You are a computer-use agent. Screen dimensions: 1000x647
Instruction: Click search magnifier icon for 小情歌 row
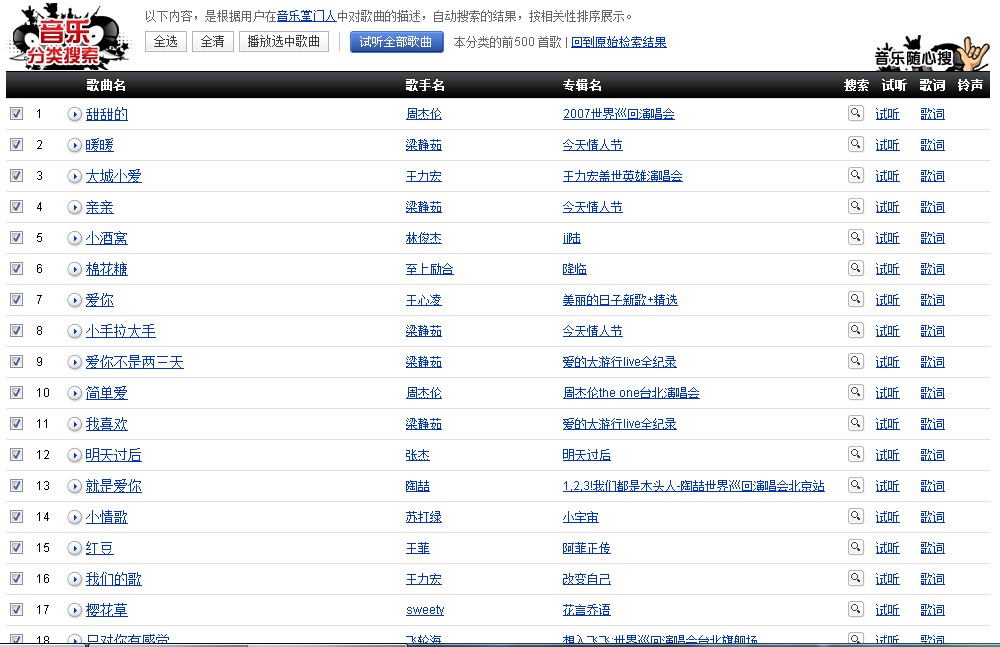pos(855,516)
